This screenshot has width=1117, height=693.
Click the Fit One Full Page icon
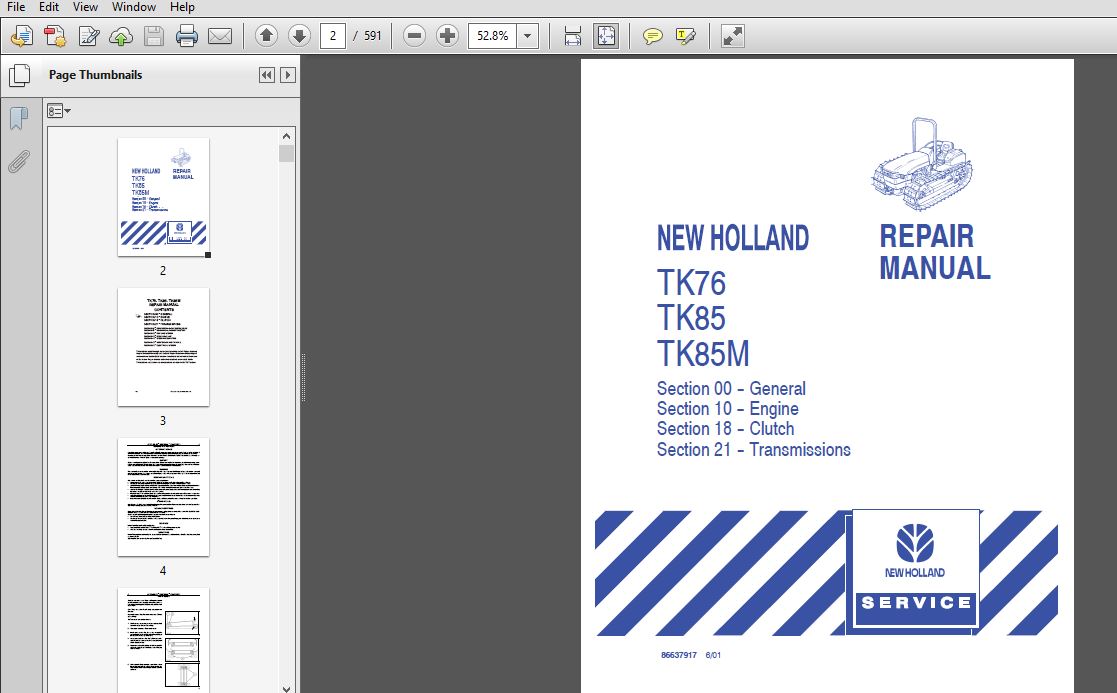coord(606,36)
